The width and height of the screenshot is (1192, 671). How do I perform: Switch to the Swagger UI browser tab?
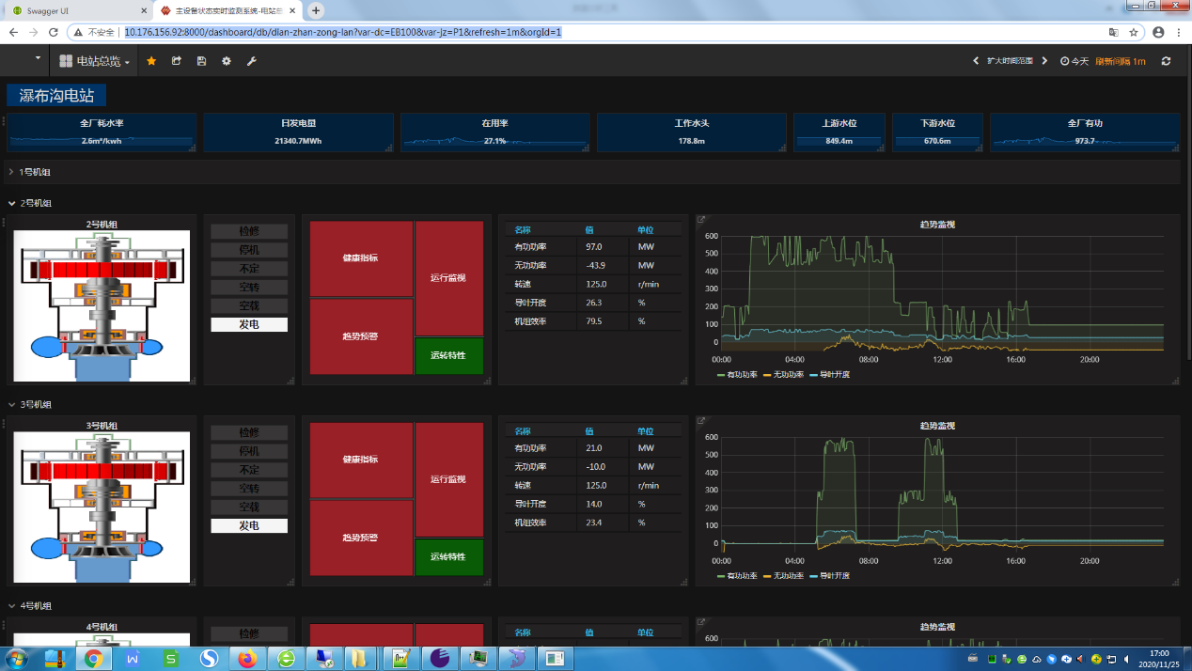click(x=68, y=10)
